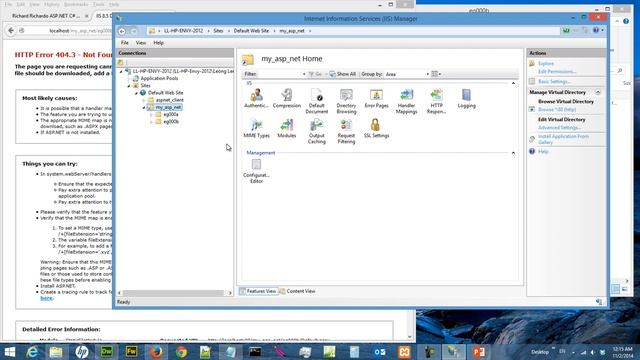Click the view mode icon beside Group by
The height and width of the screenshot is (360, 640).
(436, 74)
